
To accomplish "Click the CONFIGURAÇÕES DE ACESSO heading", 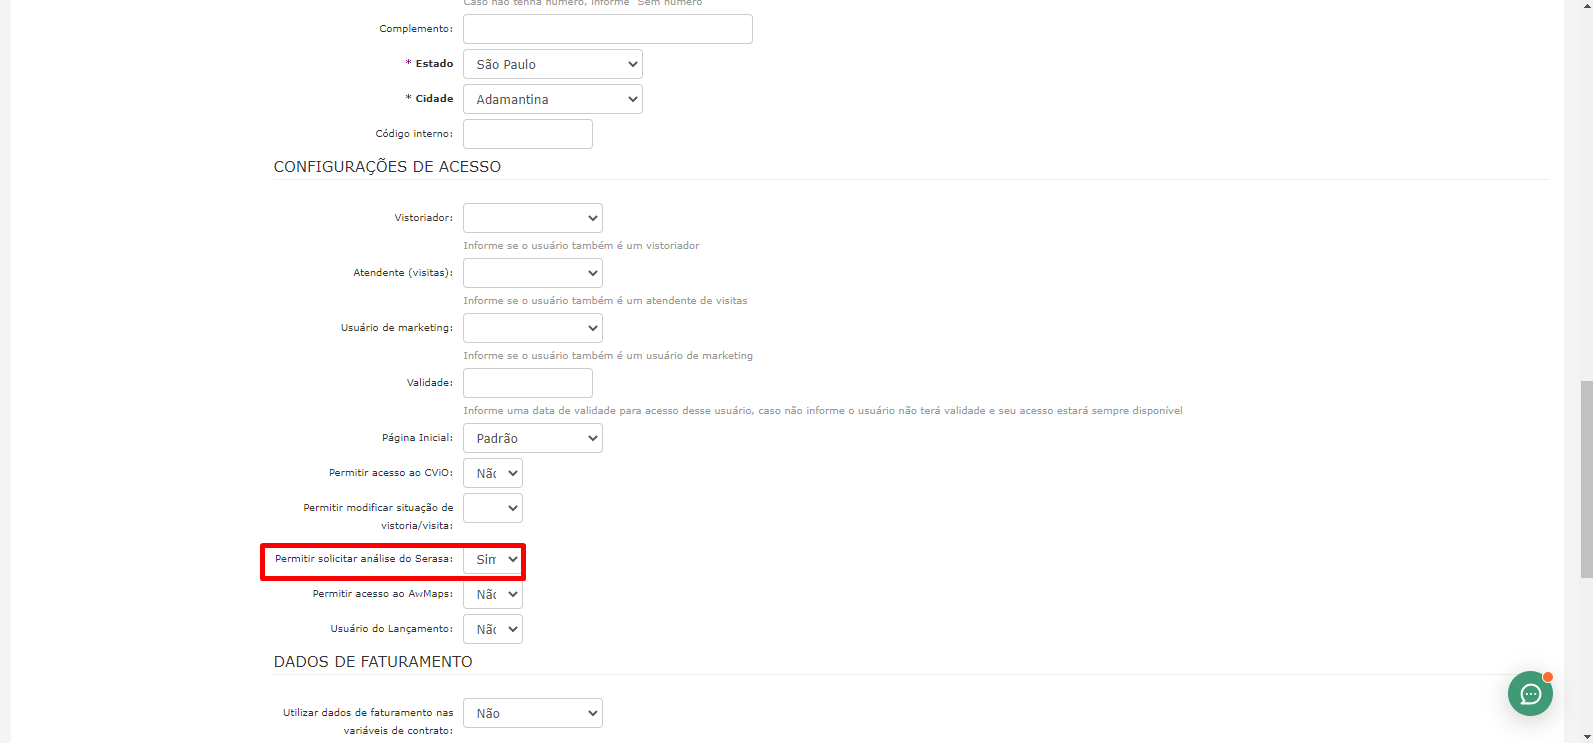I will click(387, 167).
